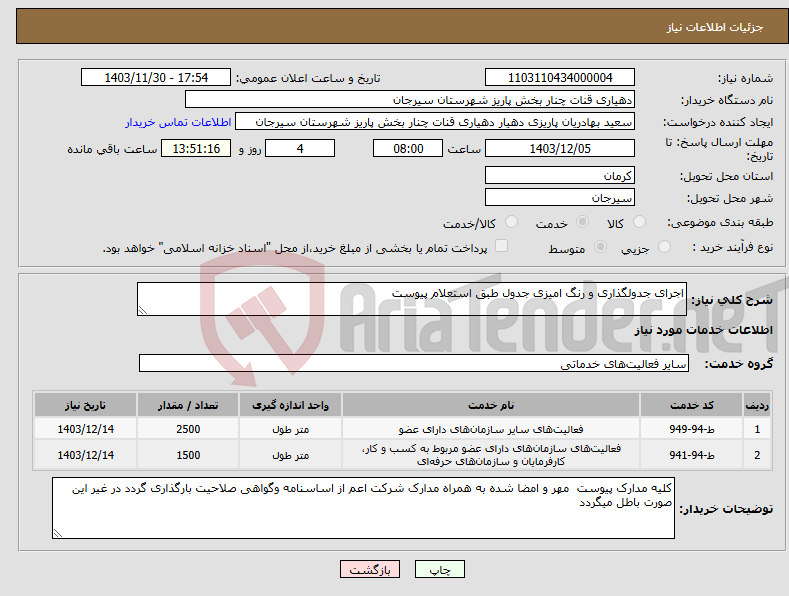Open the اطلاعات تماس خریدار link

[178, 122]
